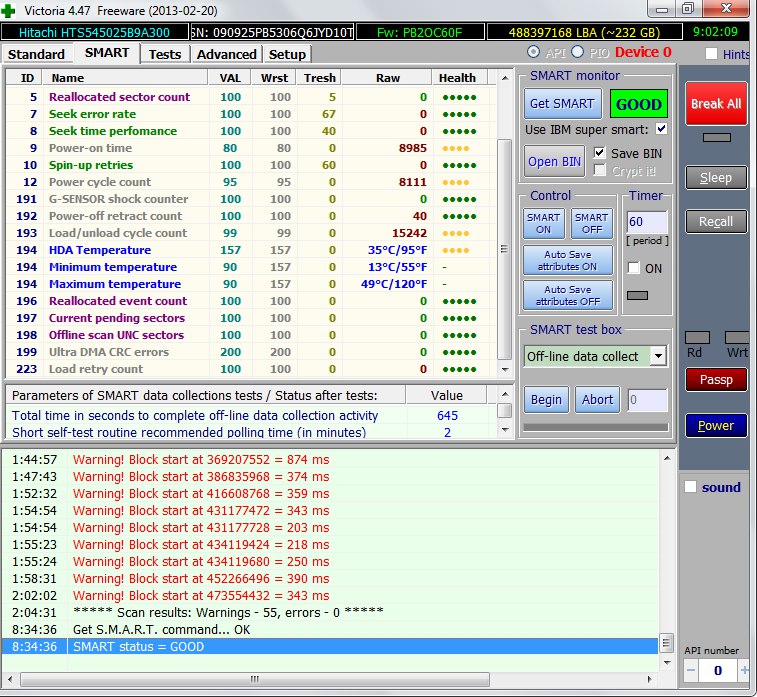The width and height of the screenshot is (757, 697).
Task: Click the minus button under API number
Action: pyautogui.click(x=692, y=669)
